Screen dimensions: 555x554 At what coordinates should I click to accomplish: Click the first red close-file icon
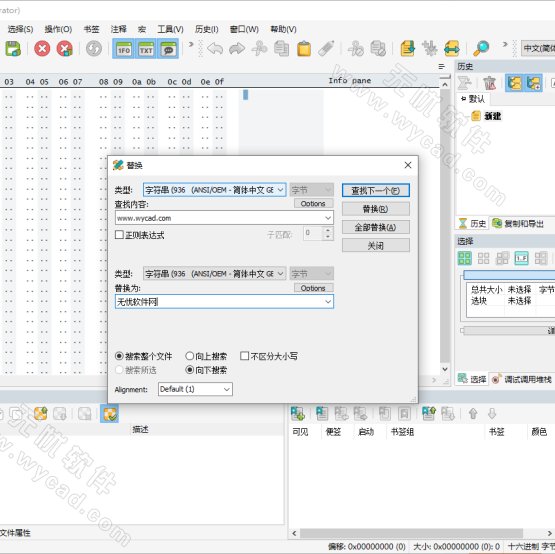[42, 48]
